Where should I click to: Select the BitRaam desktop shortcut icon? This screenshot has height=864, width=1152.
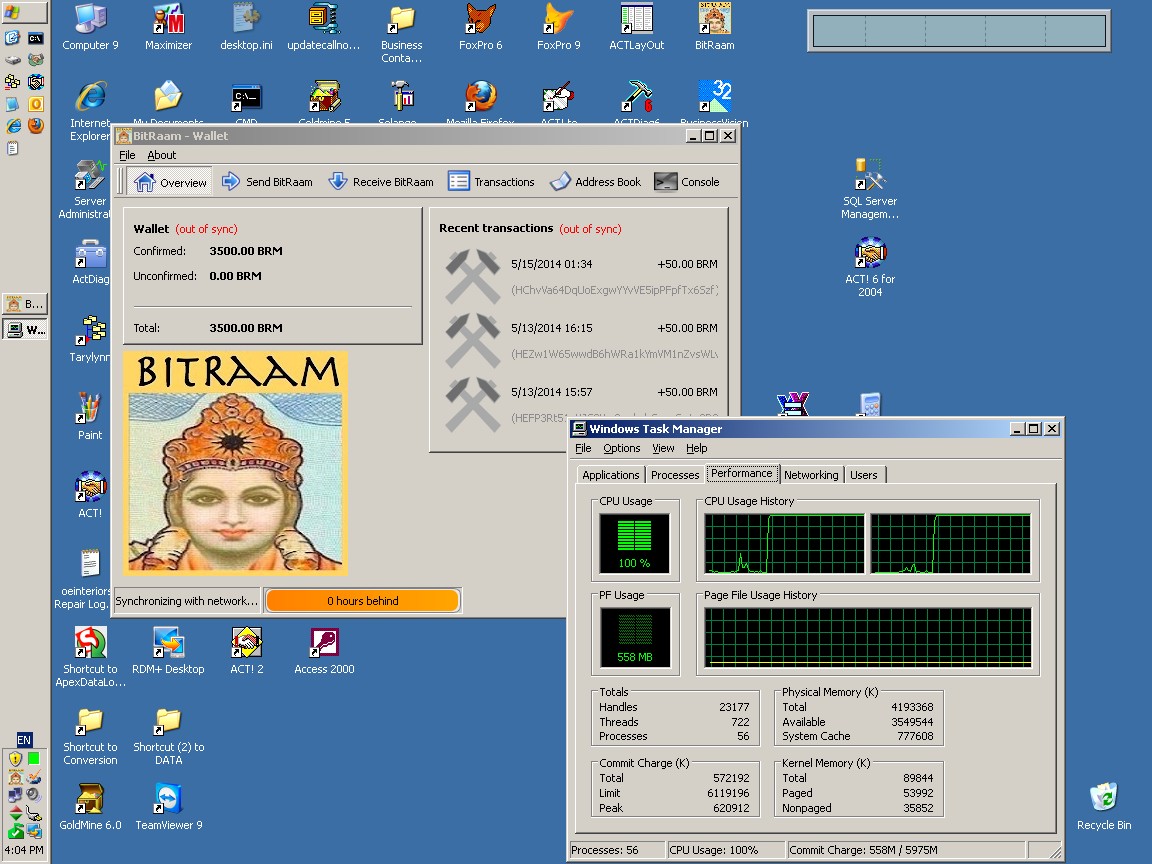click(x=714, y=27)
